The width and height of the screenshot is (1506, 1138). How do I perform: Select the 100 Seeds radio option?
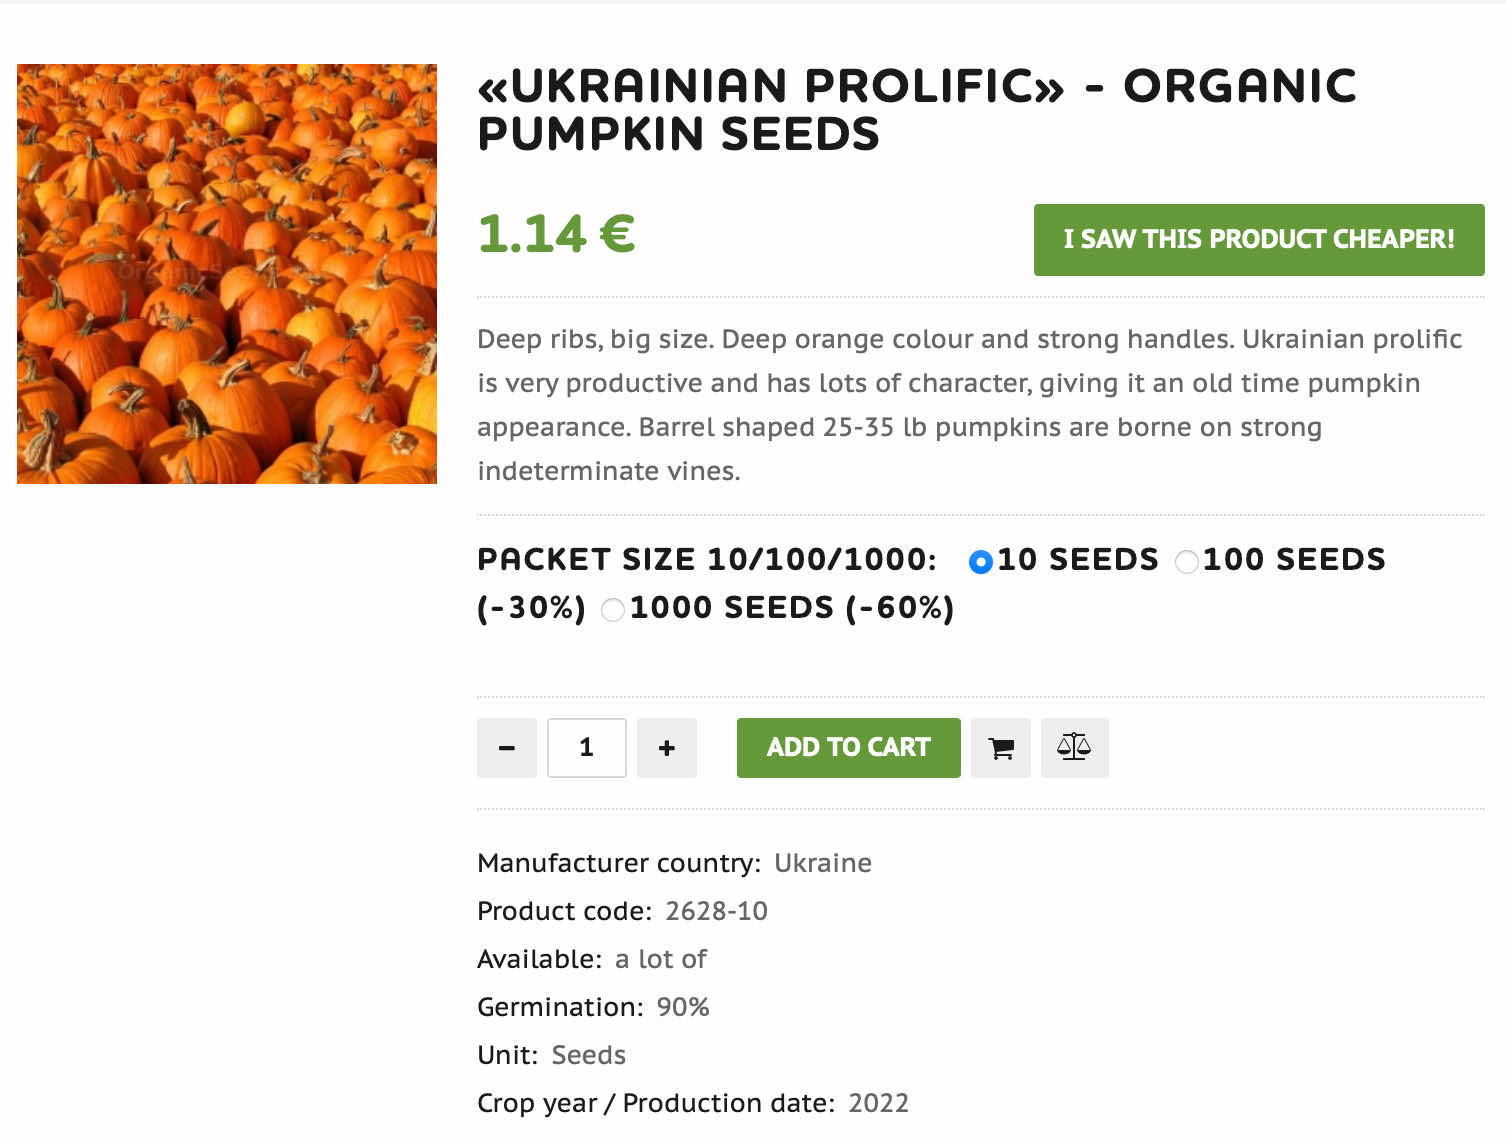1187,562
